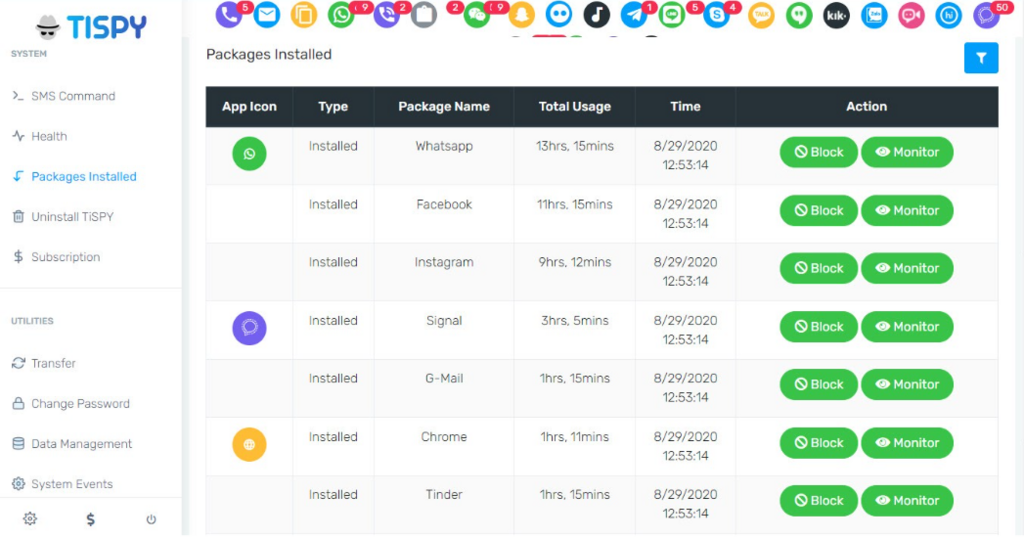Open the WeChat icon in top bar
The height and width of the screenshot is (539, 1024).
pos(477,14)
